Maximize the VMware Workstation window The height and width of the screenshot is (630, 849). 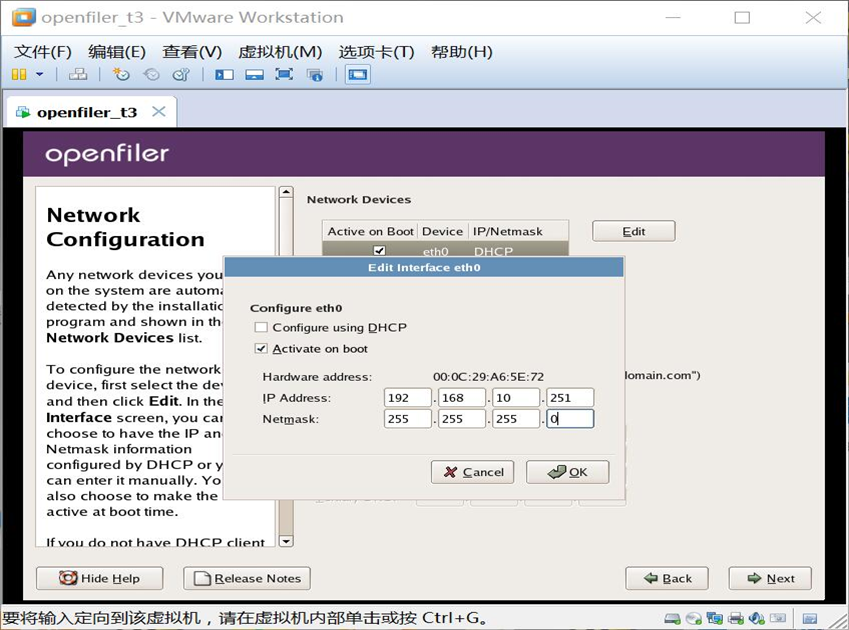[742, 18]
